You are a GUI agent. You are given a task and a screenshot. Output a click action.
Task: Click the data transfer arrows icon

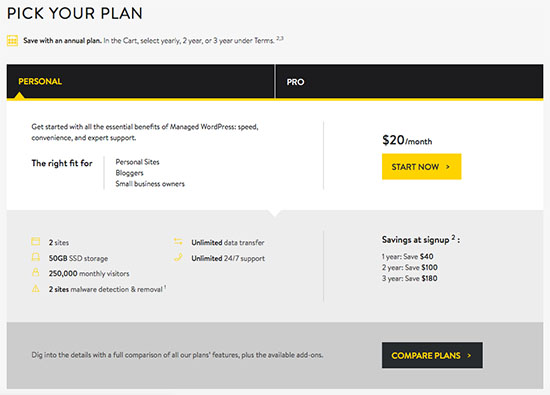pos(178,241)
